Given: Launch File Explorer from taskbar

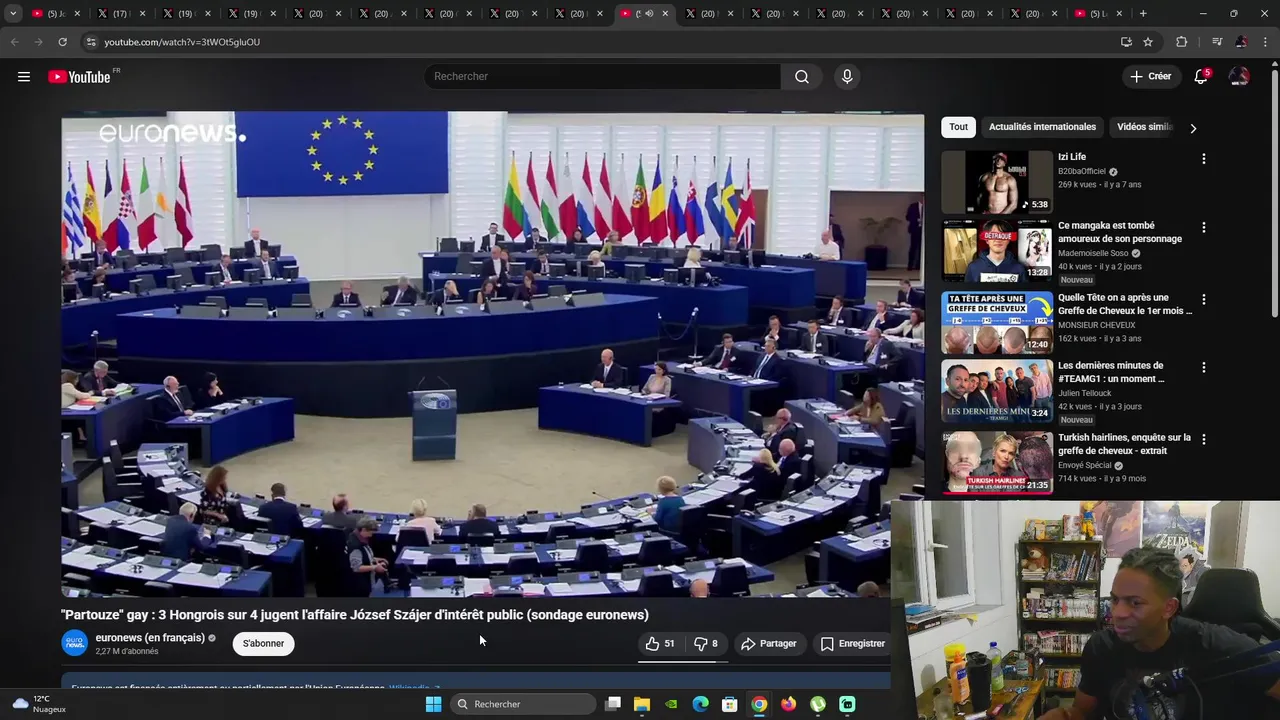Looking at the screenshot, I should 642,704.
